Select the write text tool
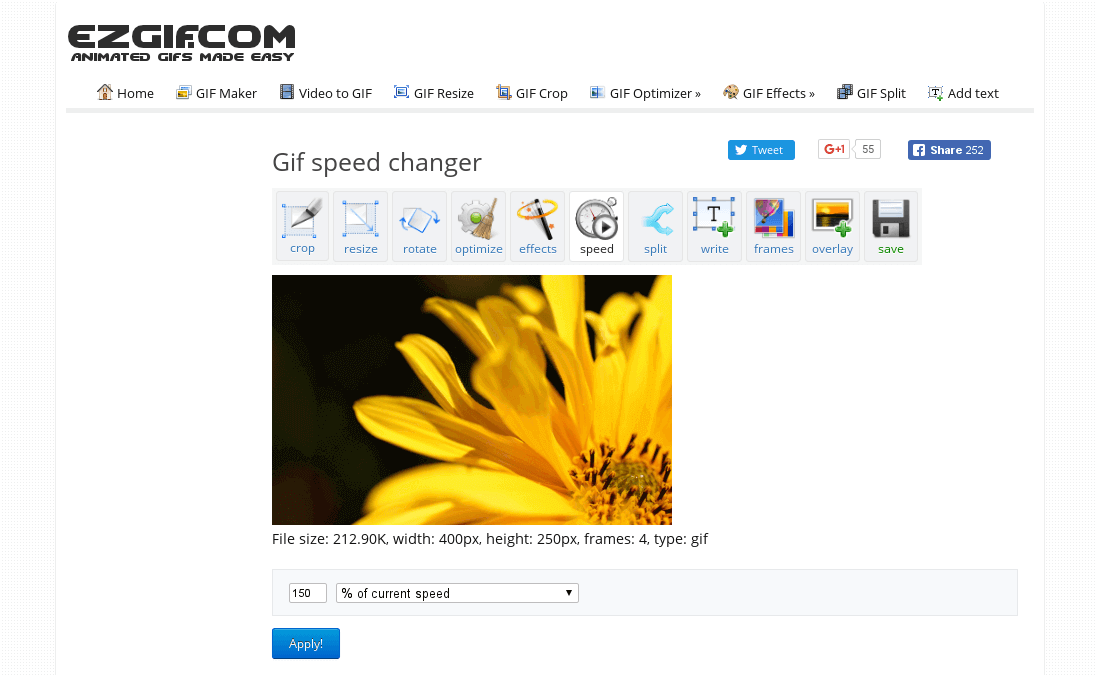The width and height of the screenshot is (1097, 675). 714,225
